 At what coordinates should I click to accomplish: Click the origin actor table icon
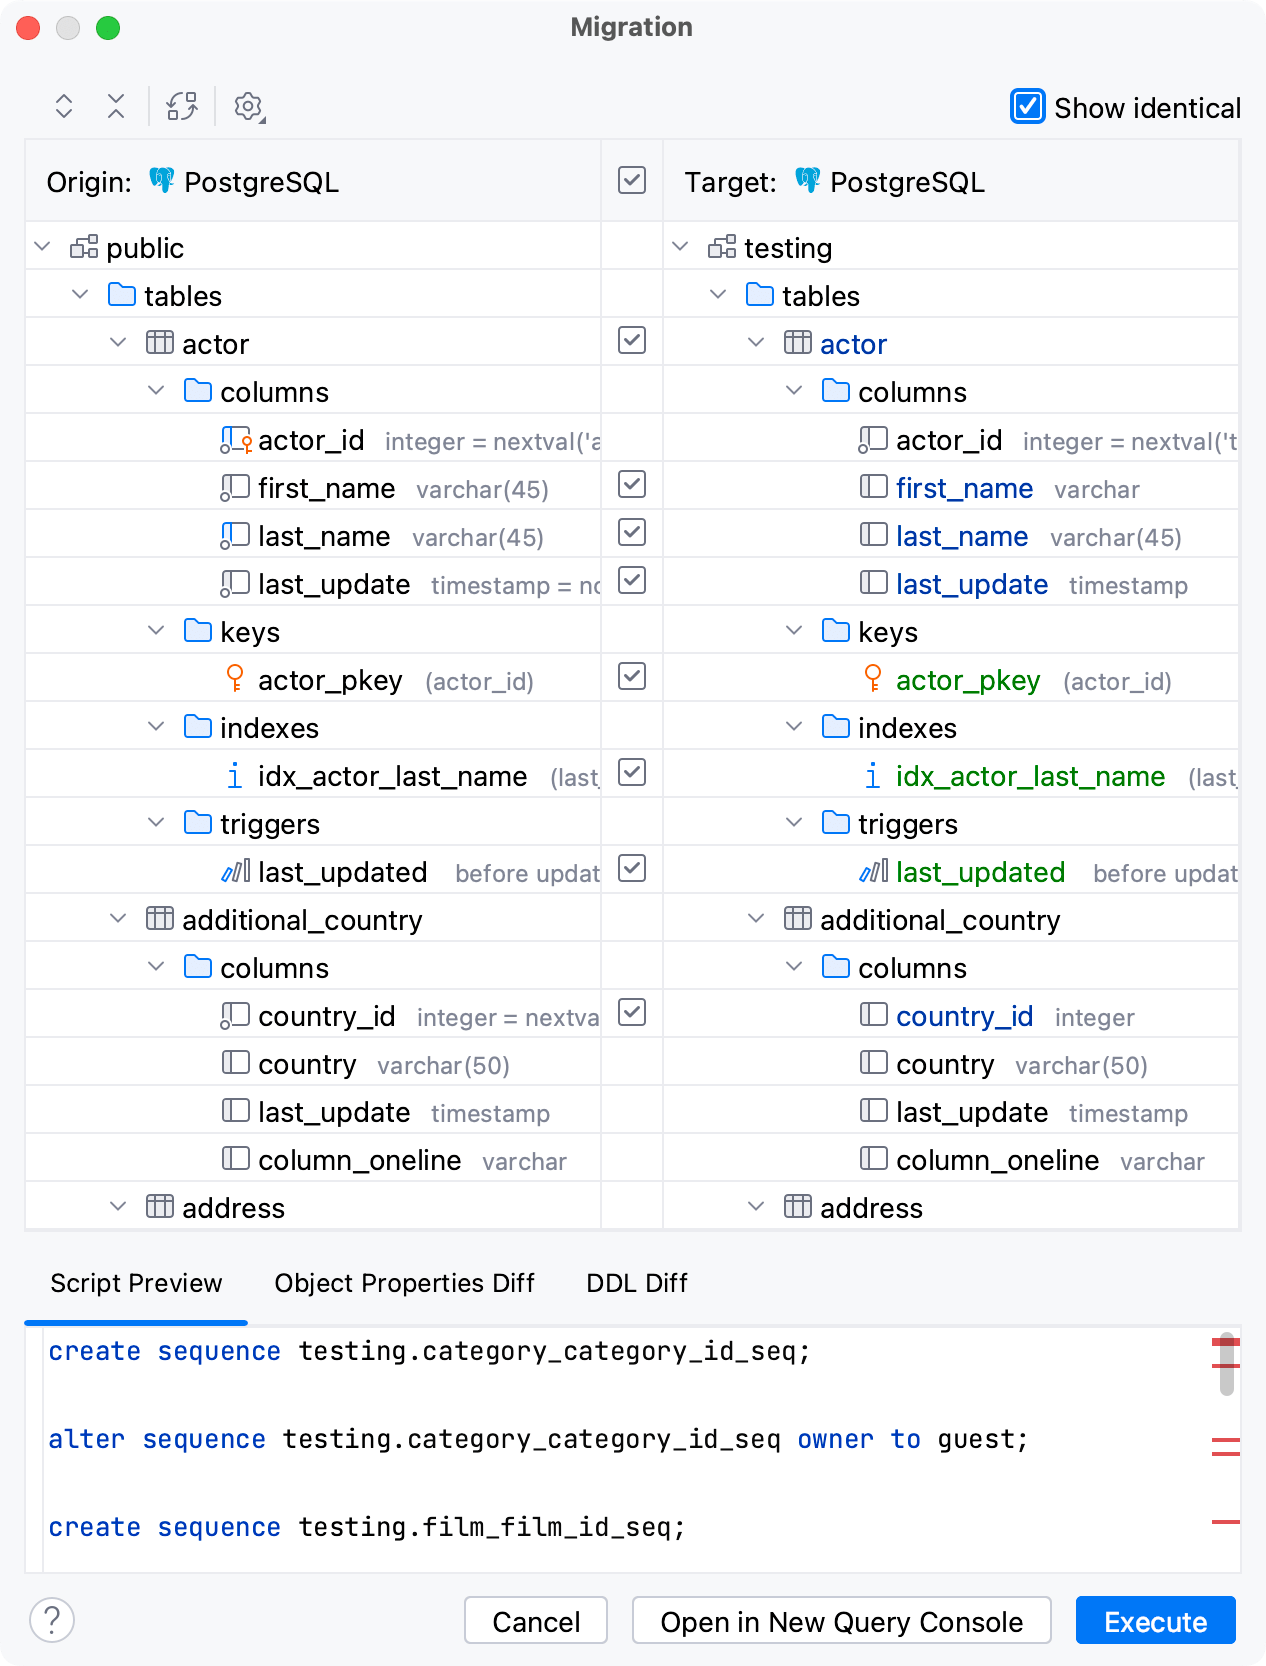coord(160,343)
